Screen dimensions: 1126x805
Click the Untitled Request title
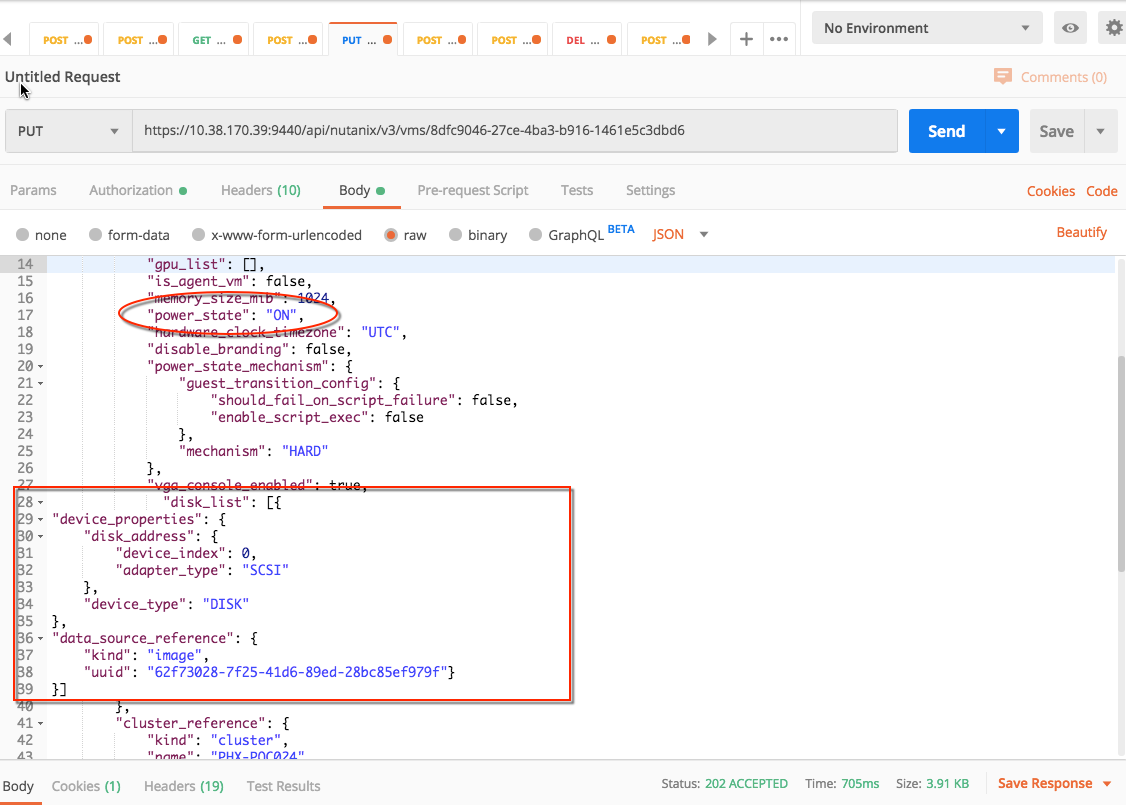pyautogui.click(x=62, y=77)
